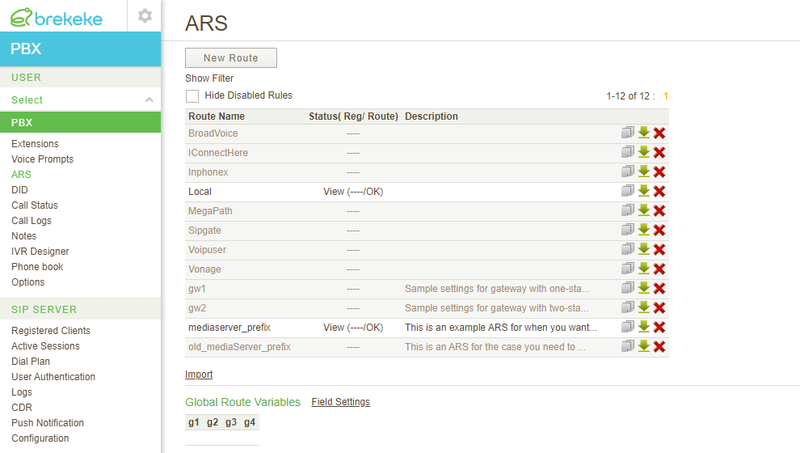
Task: Delete the IConnectHere route
Action: click(x=659, y=153)
